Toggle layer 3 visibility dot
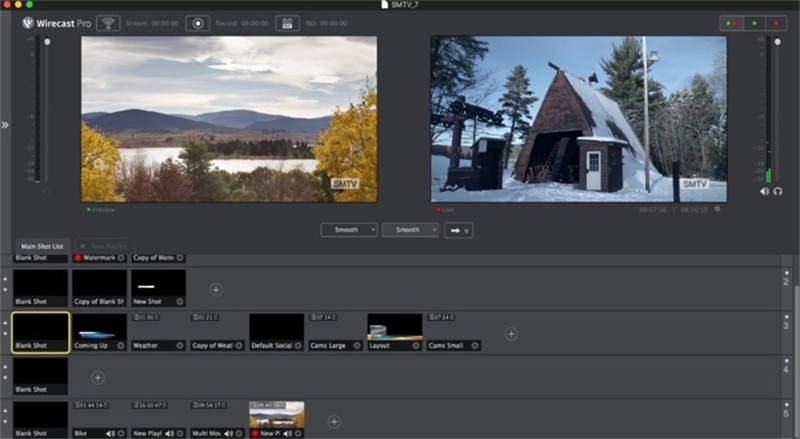This screenshot has height=439, width=800. [x=786, y=317]
